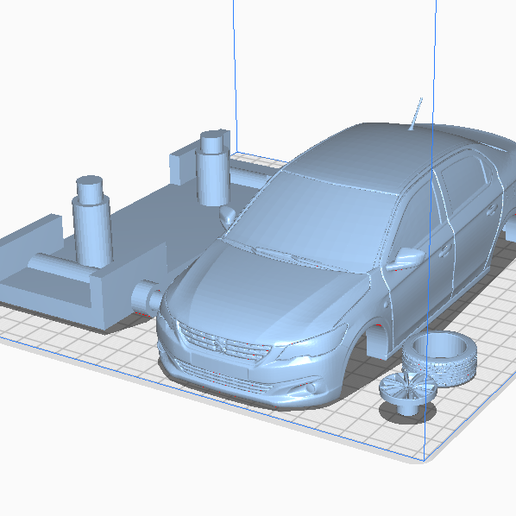Click the front door handle
The height and width of the screenshot is (516, 516).
(444, 250)
